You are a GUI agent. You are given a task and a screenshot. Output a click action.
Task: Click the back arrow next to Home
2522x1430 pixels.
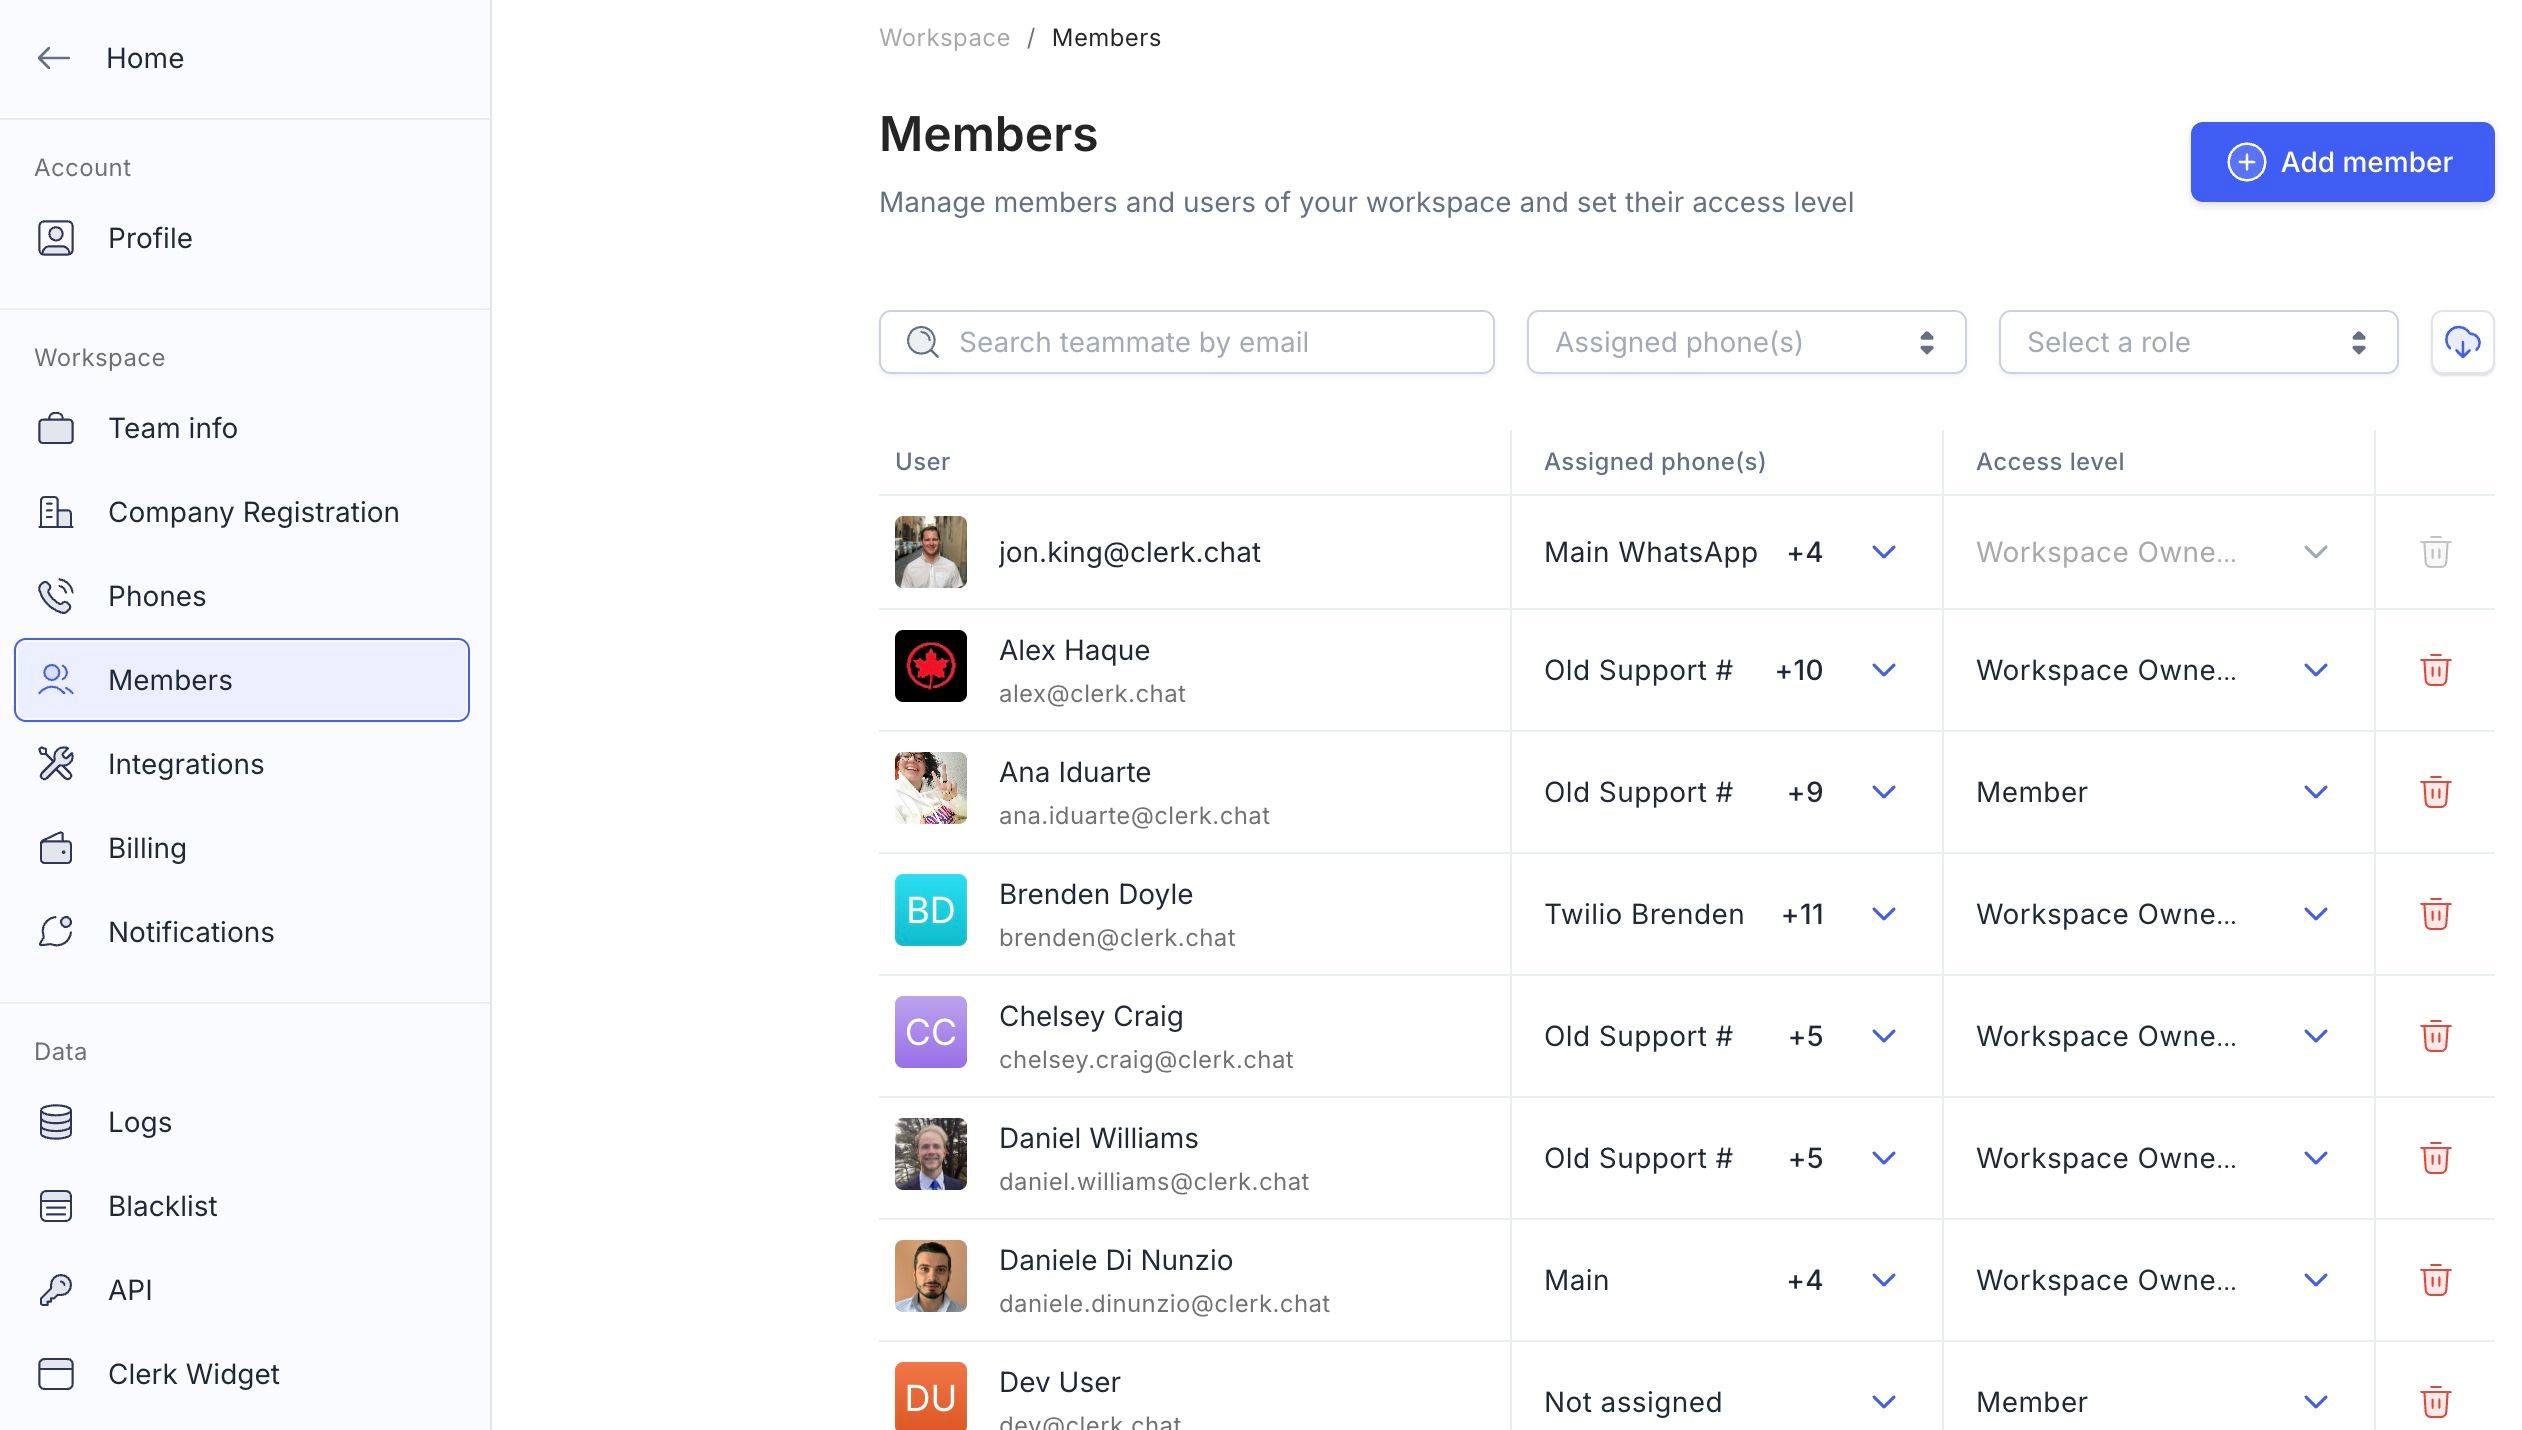point(54,58)
